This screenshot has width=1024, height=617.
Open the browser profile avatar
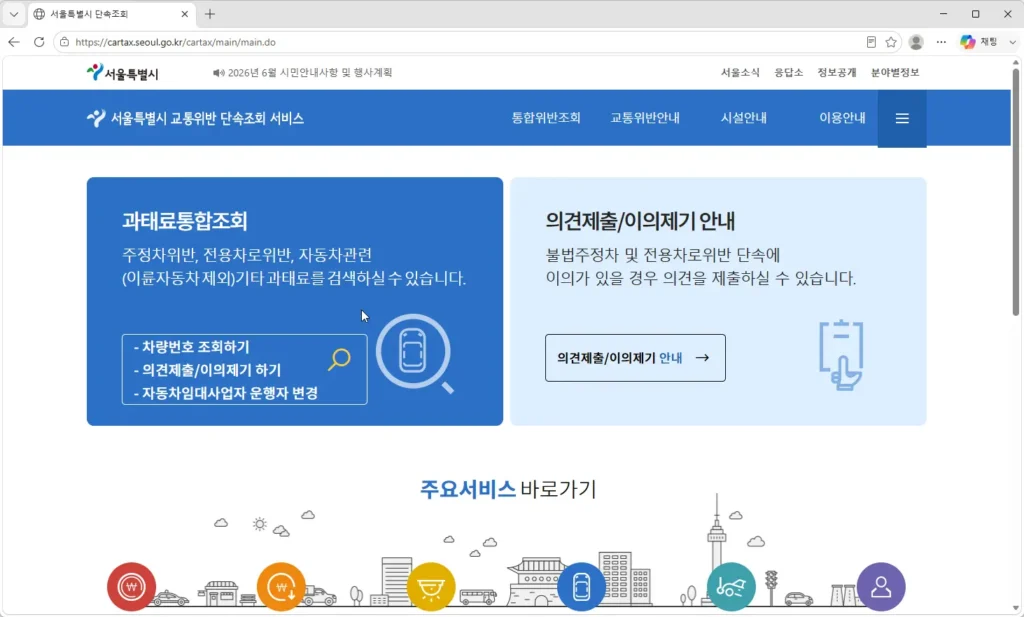(916, 42)
